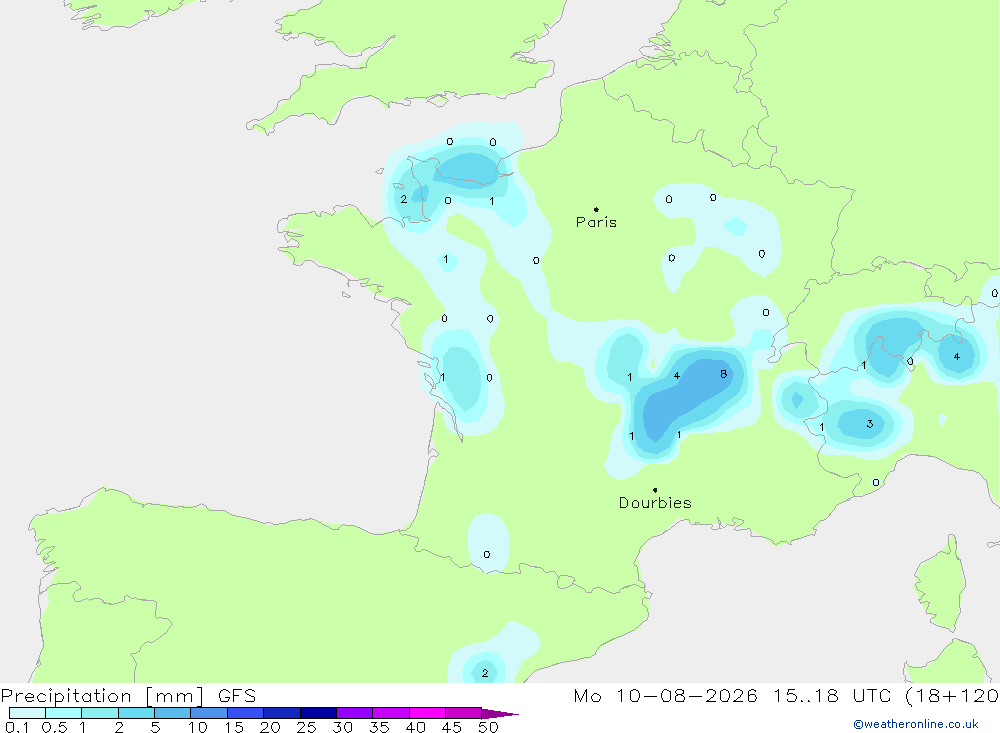Screen dimensions: 1000x733
Task: Click the '25' legend scale label
Action: (x=306, y=727)
